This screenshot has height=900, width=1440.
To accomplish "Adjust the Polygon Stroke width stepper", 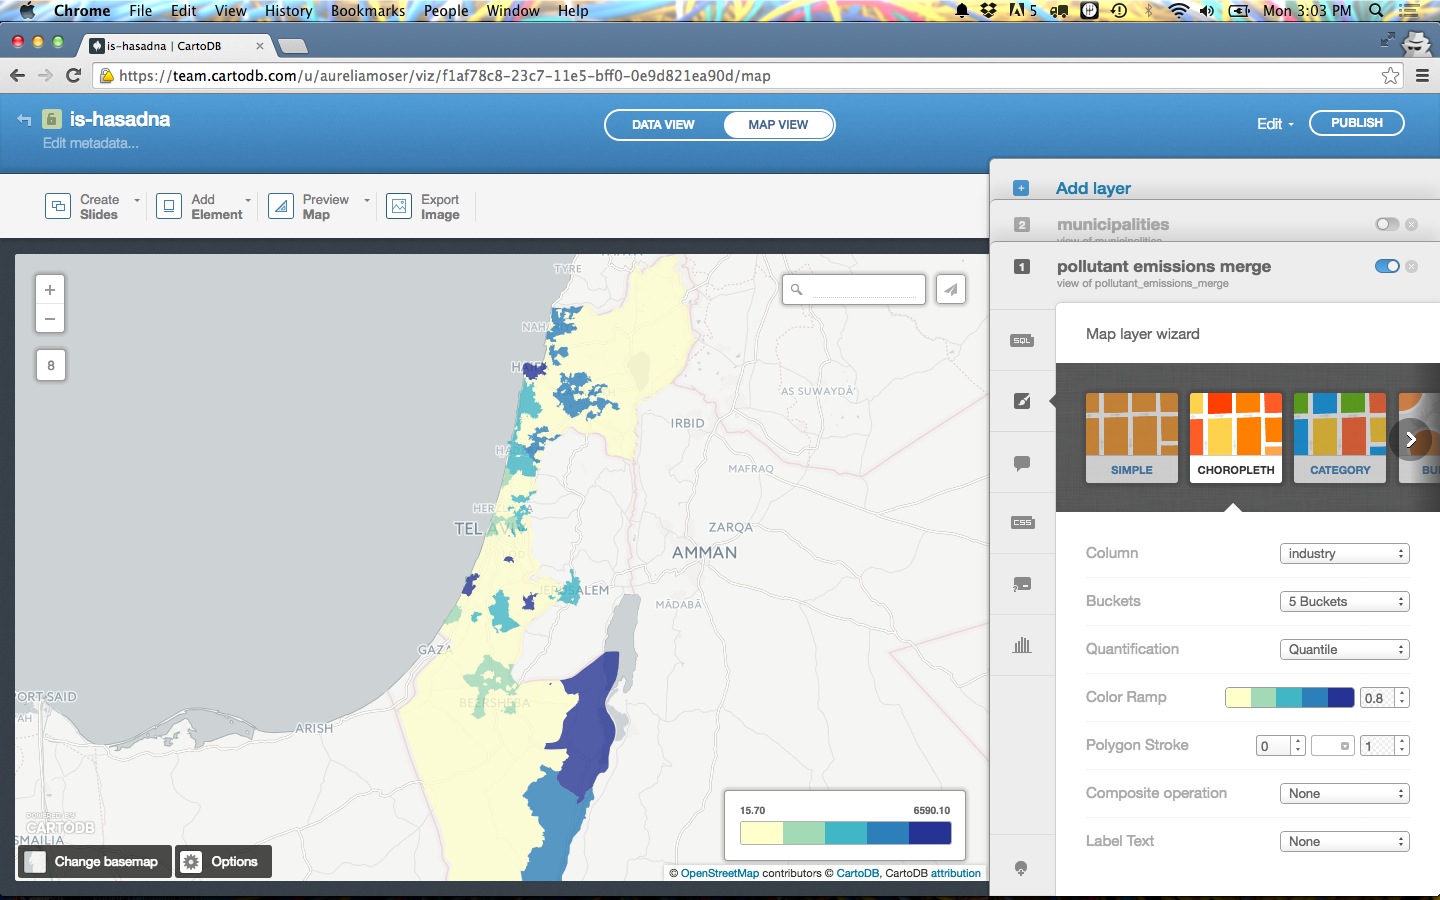I will [x=1297, y=746].
